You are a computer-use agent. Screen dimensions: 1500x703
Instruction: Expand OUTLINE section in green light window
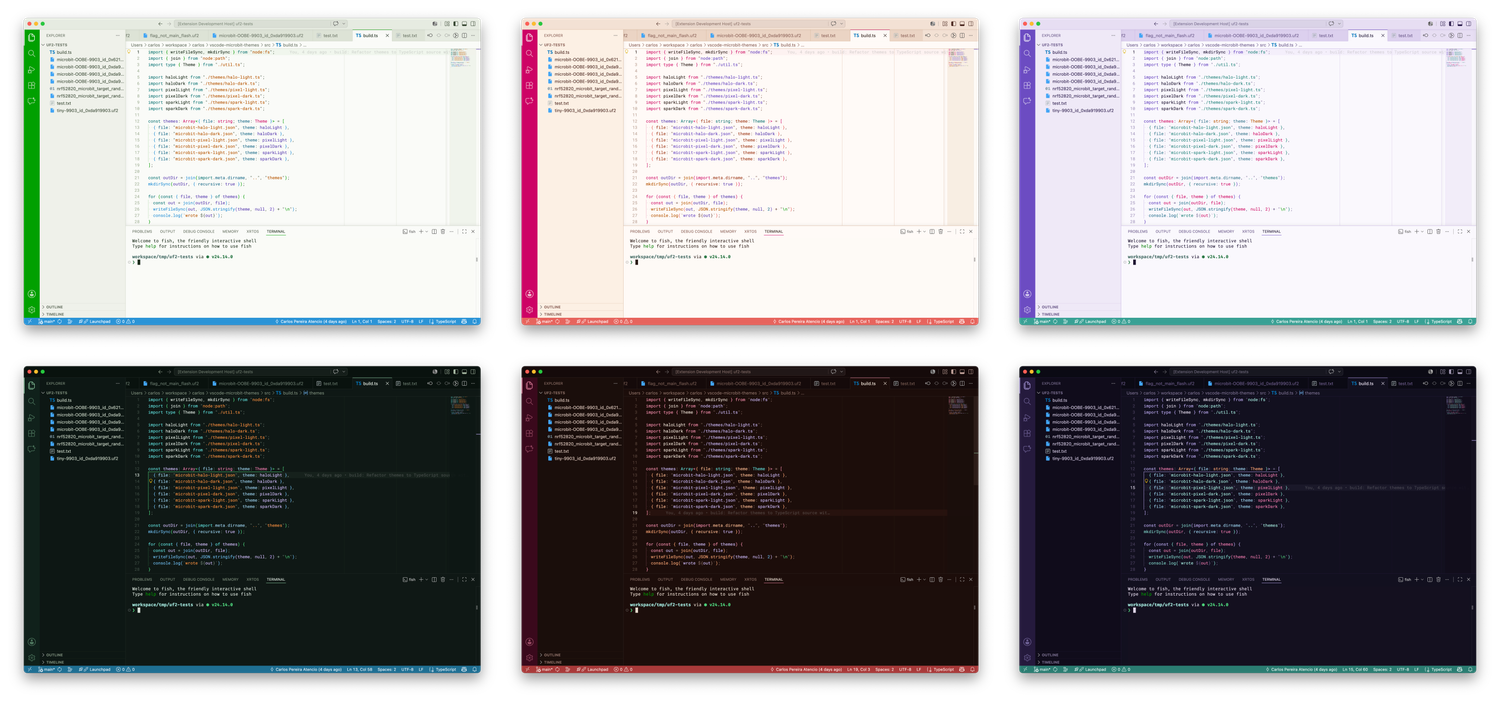coord(83,307)
